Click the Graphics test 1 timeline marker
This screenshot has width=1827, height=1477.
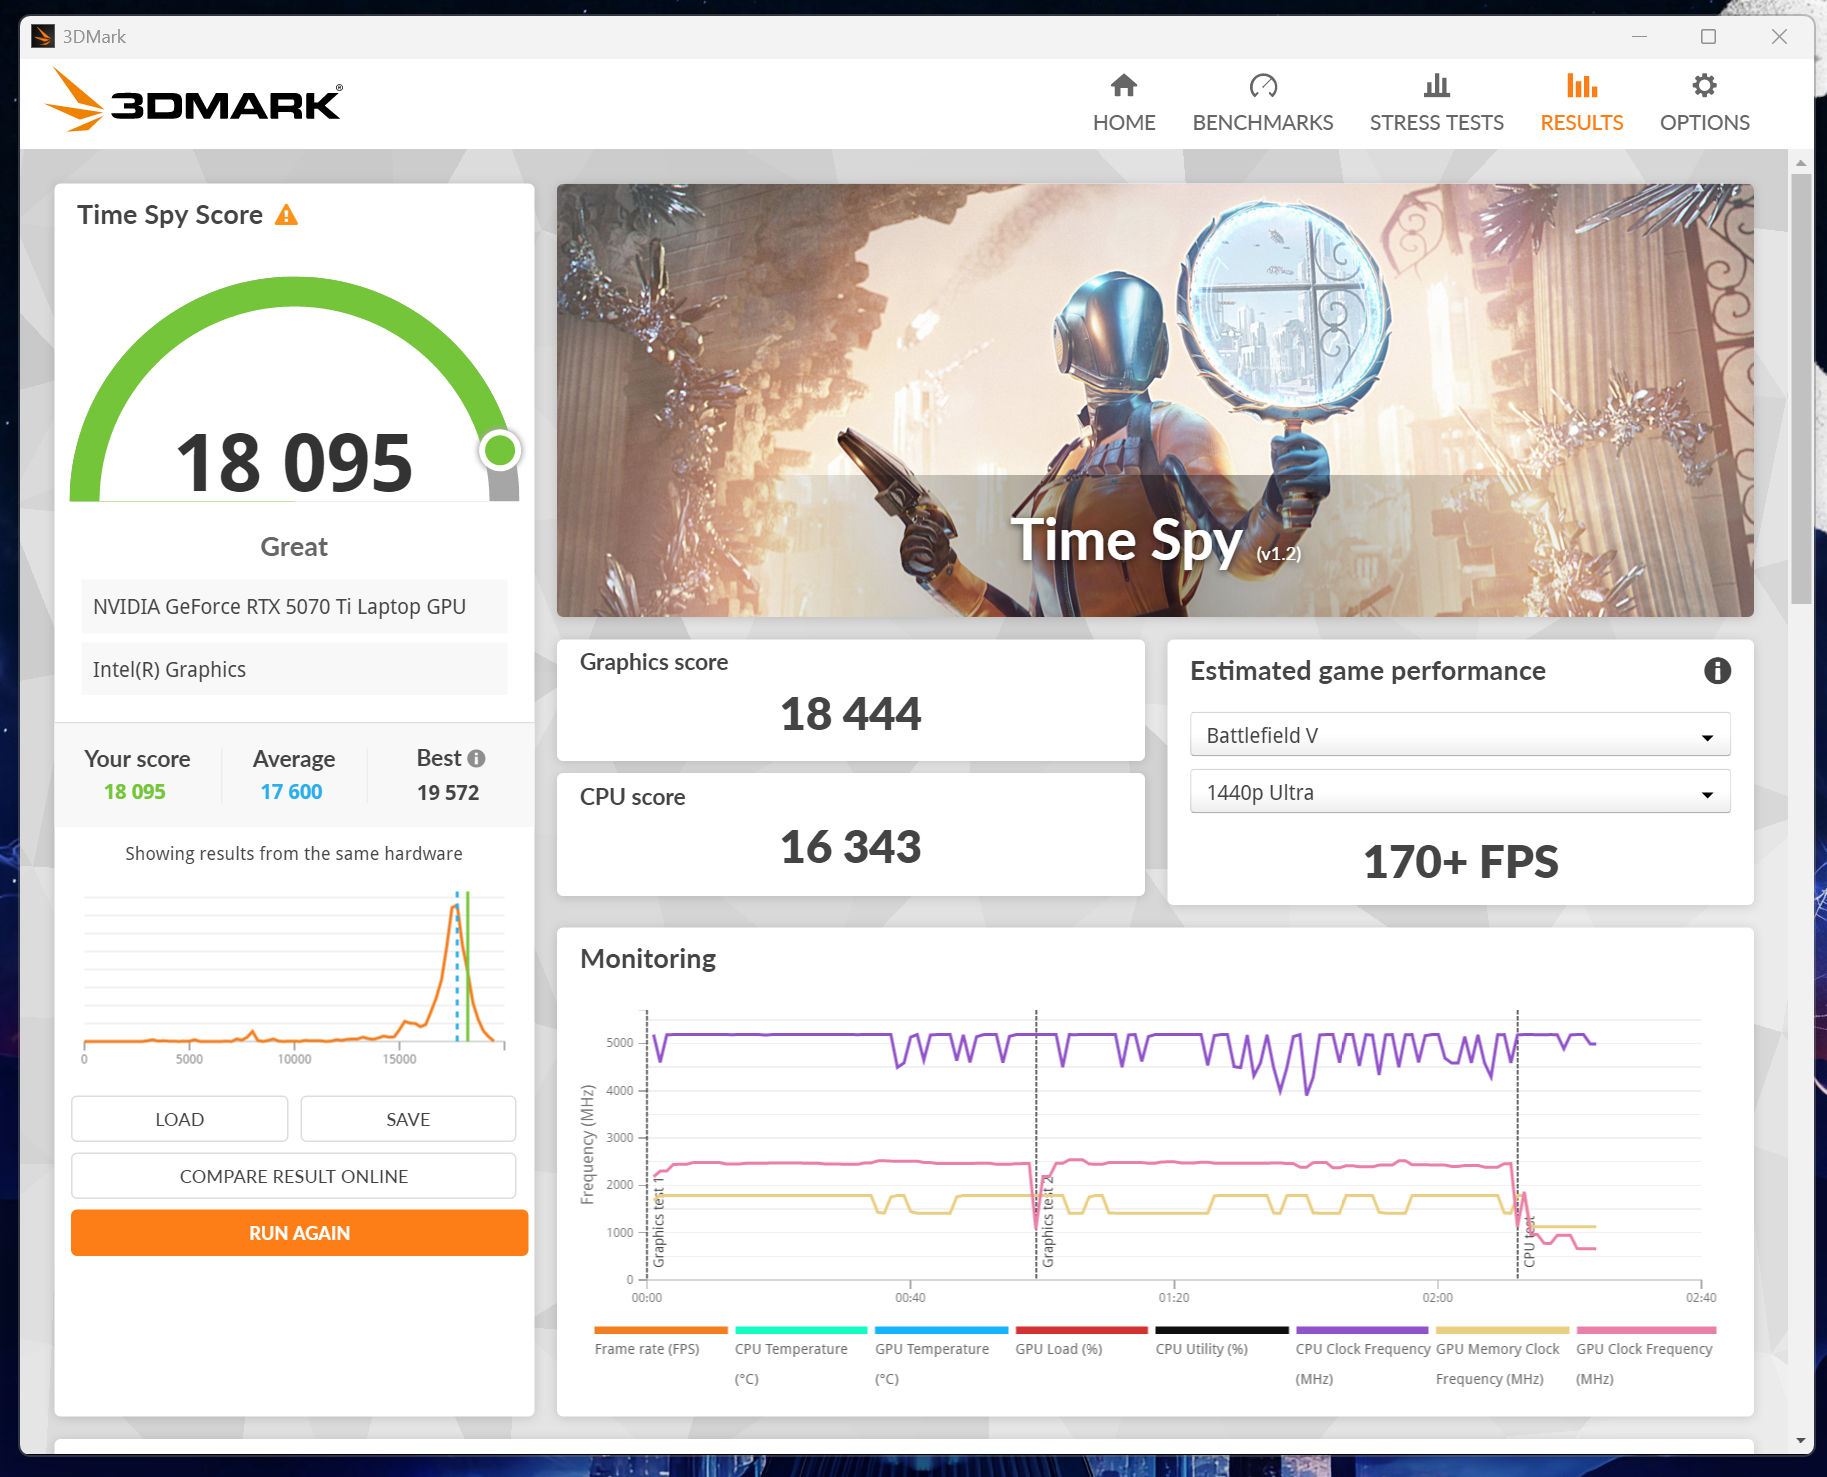tap(658, 1222)
